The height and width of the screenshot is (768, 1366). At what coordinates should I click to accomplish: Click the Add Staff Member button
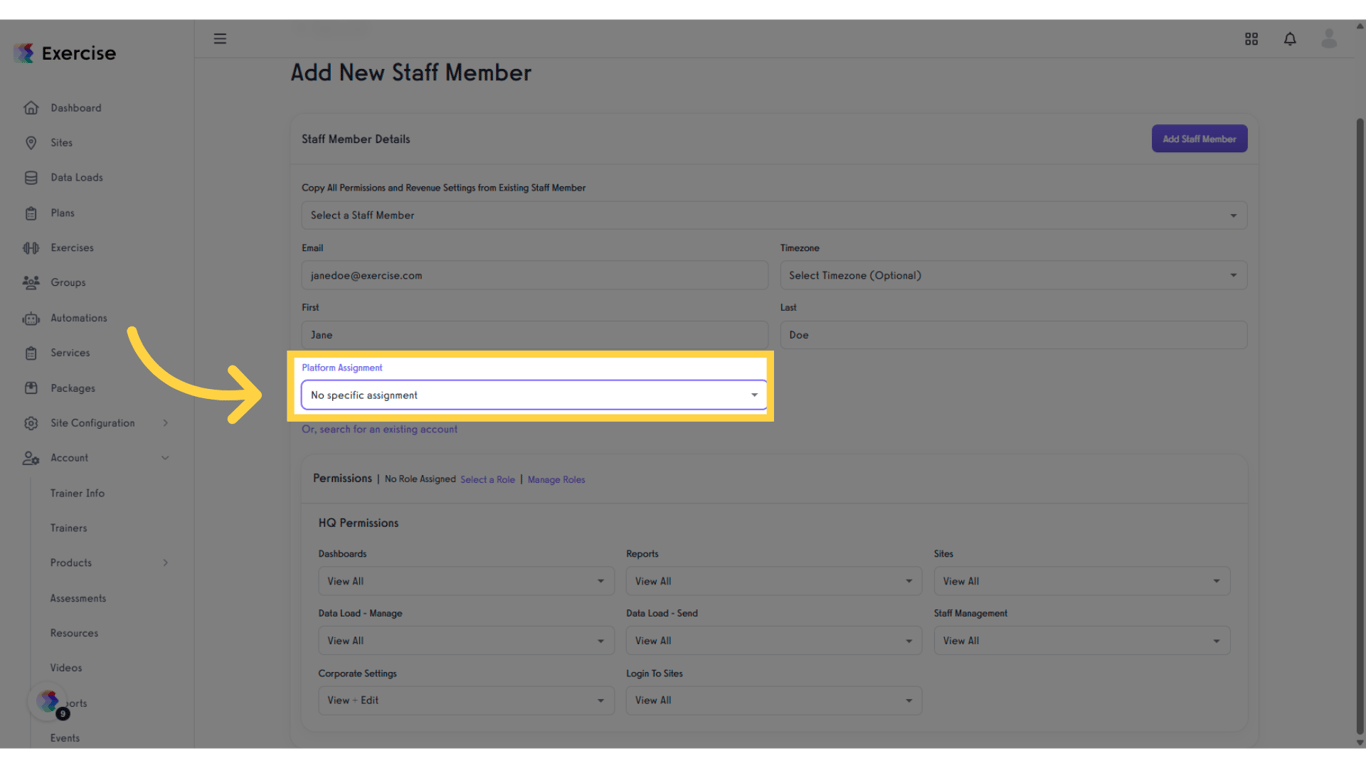(x=1199, y=139)
